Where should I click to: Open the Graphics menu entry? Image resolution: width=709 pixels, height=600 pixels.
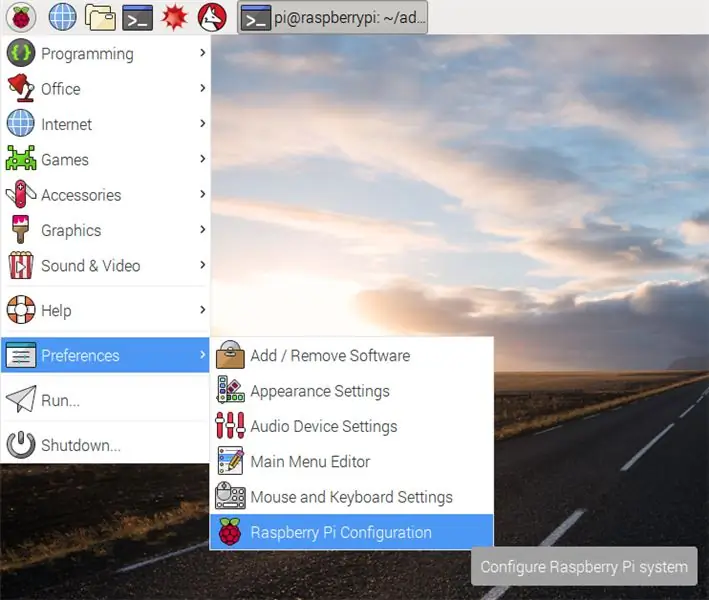tap(105, 230)
